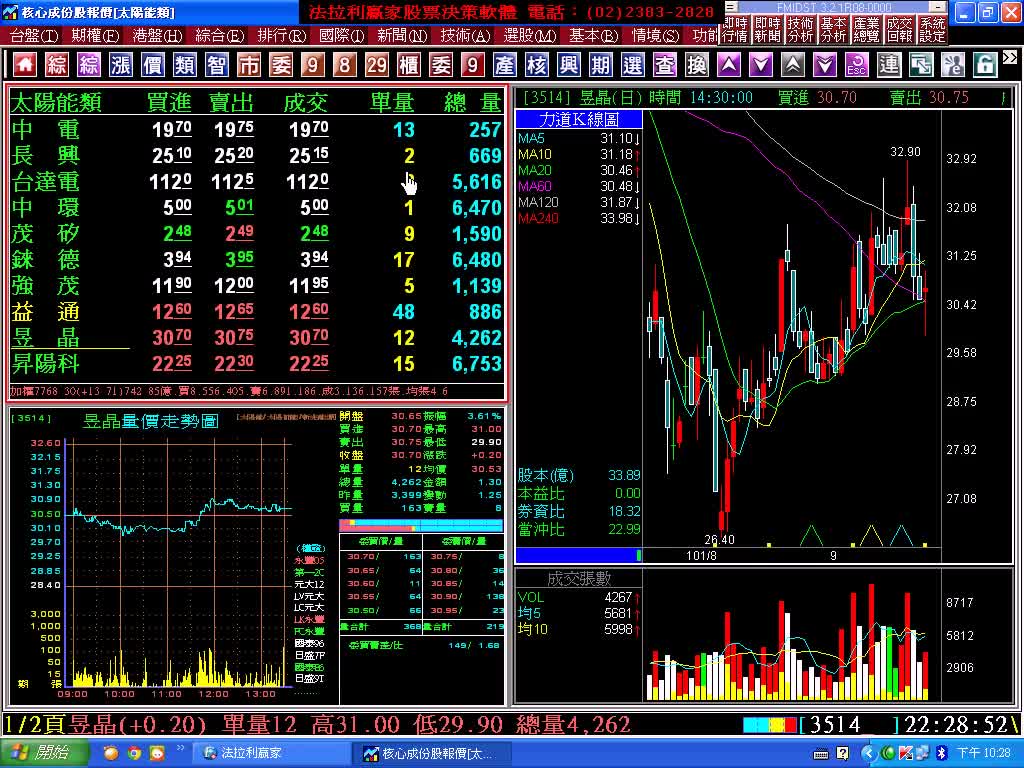Open the 期權(F) menu
Screen dimensions: 1024x768
pyautogui.click(x=95, y=35)
